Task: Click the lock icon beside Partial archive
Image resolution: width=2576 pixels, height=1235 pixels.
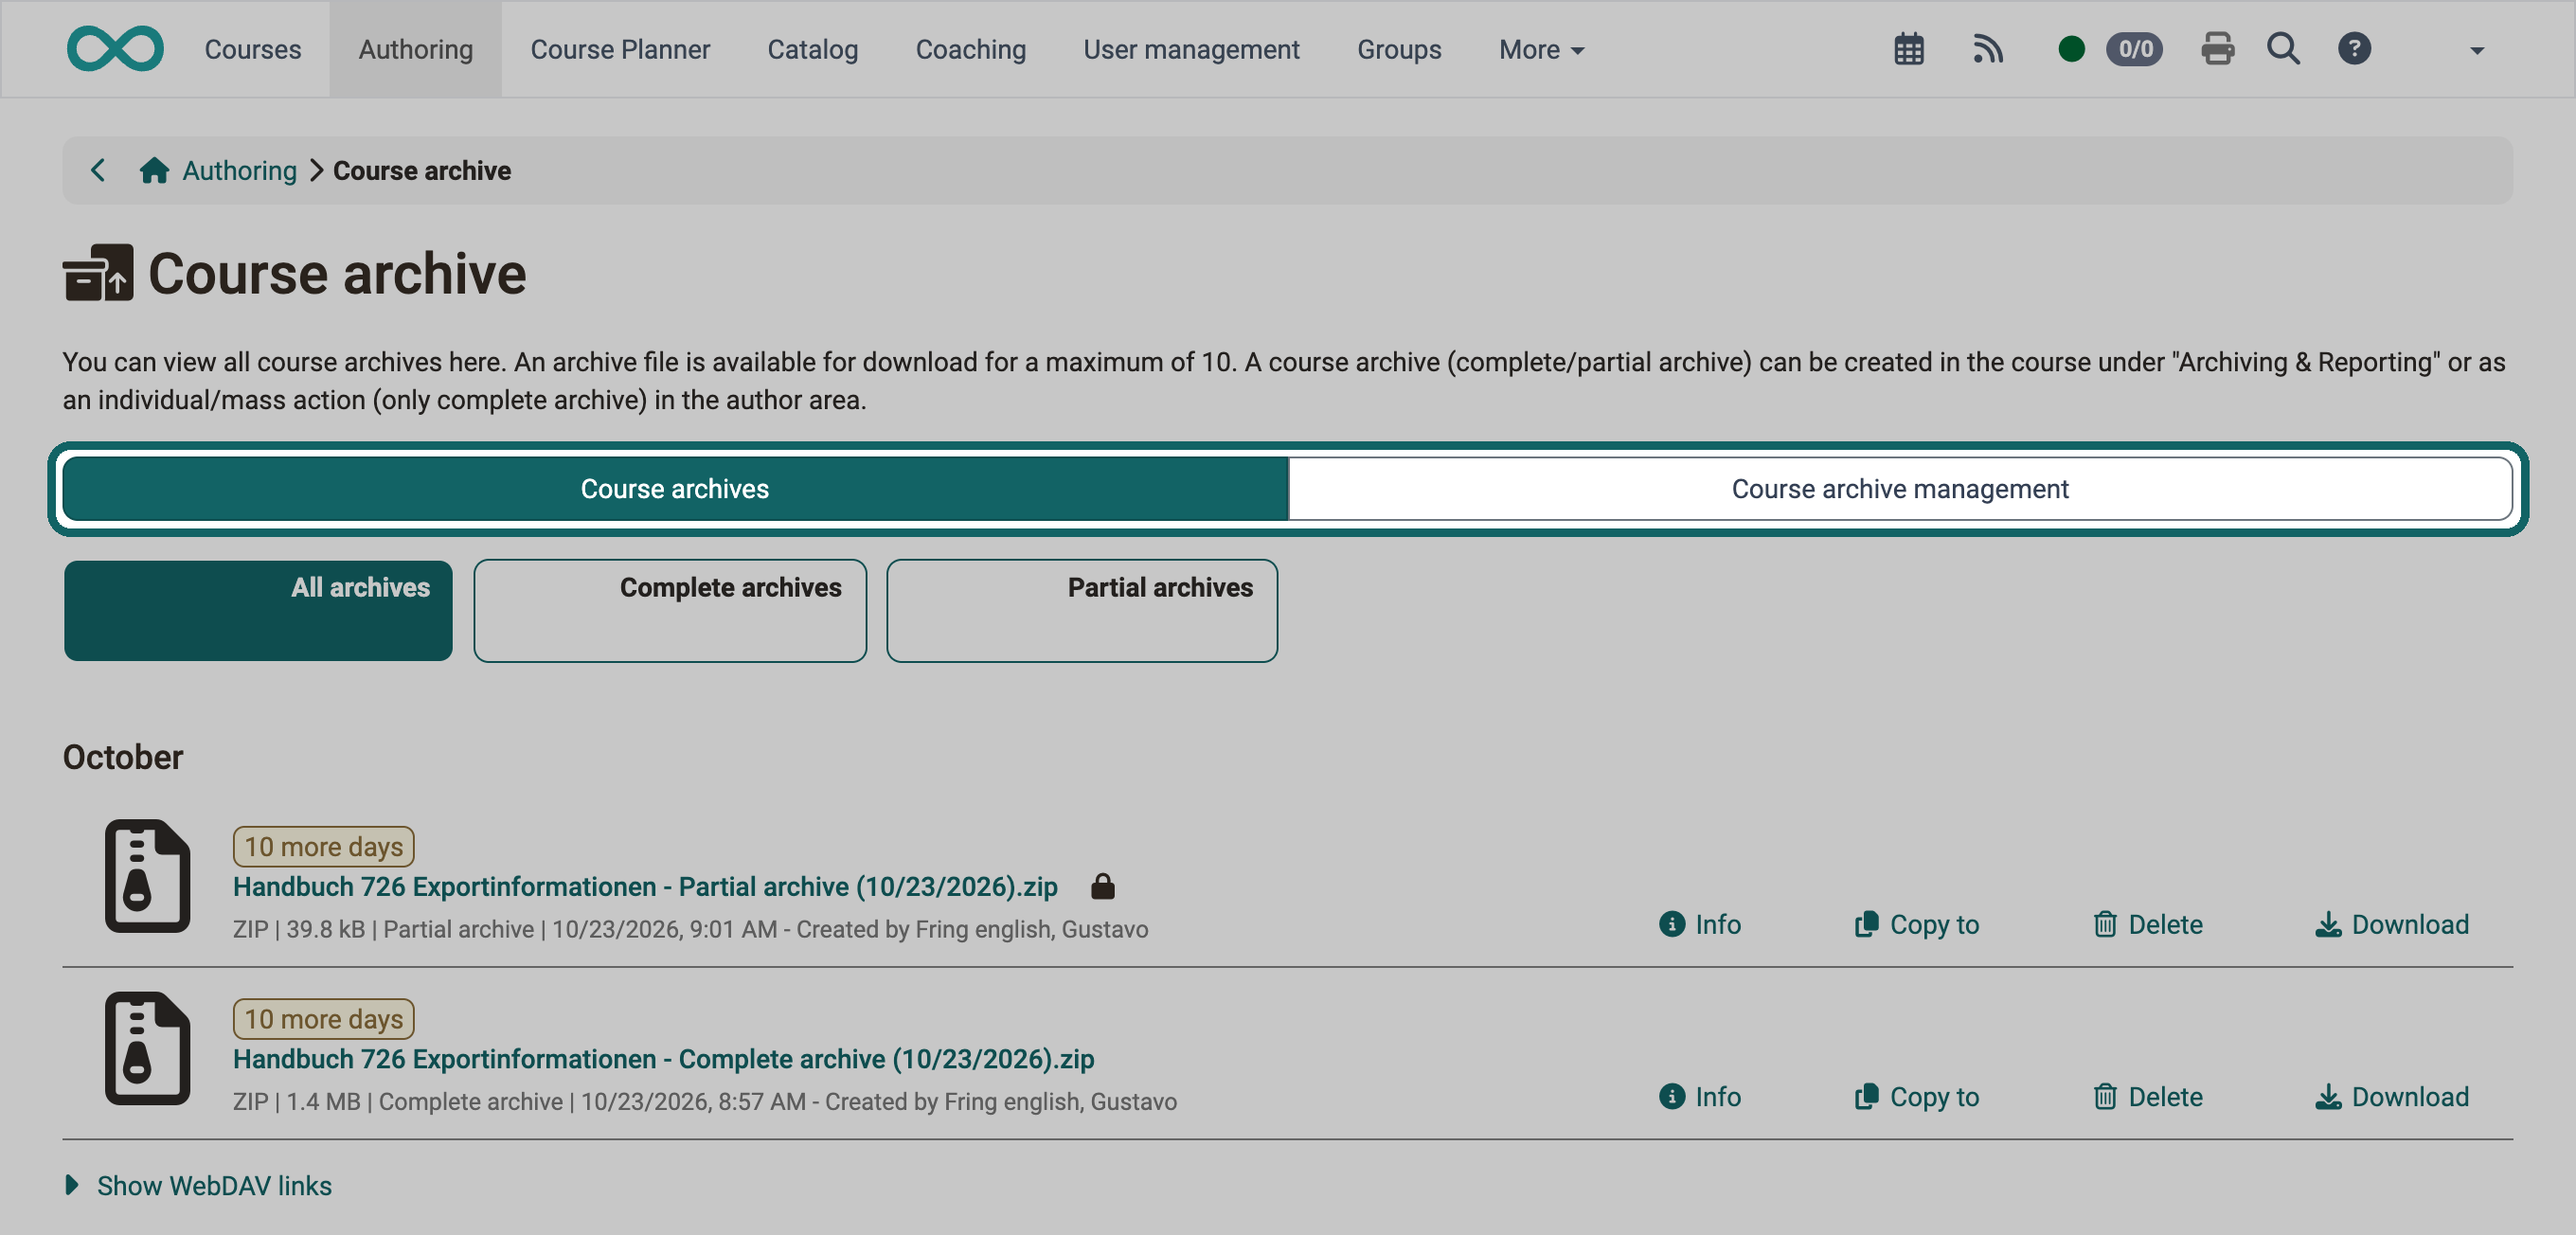Action: click(x=1102, y=886)
